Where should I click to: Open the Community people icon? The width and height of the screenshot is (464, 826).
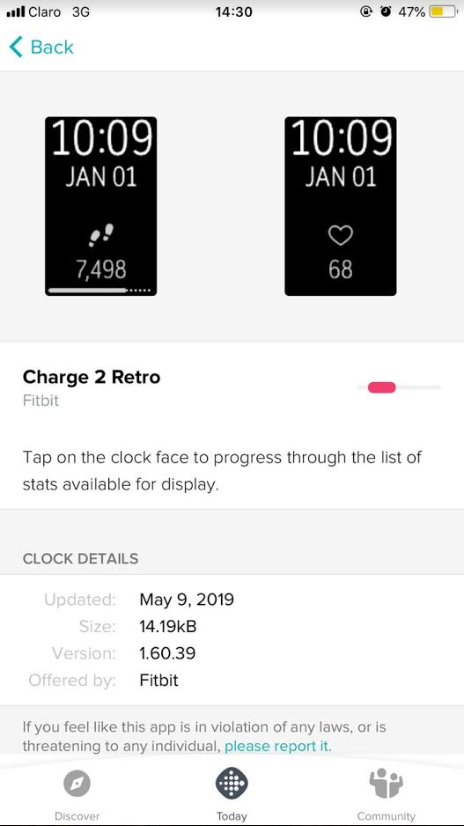pos(386,784)
